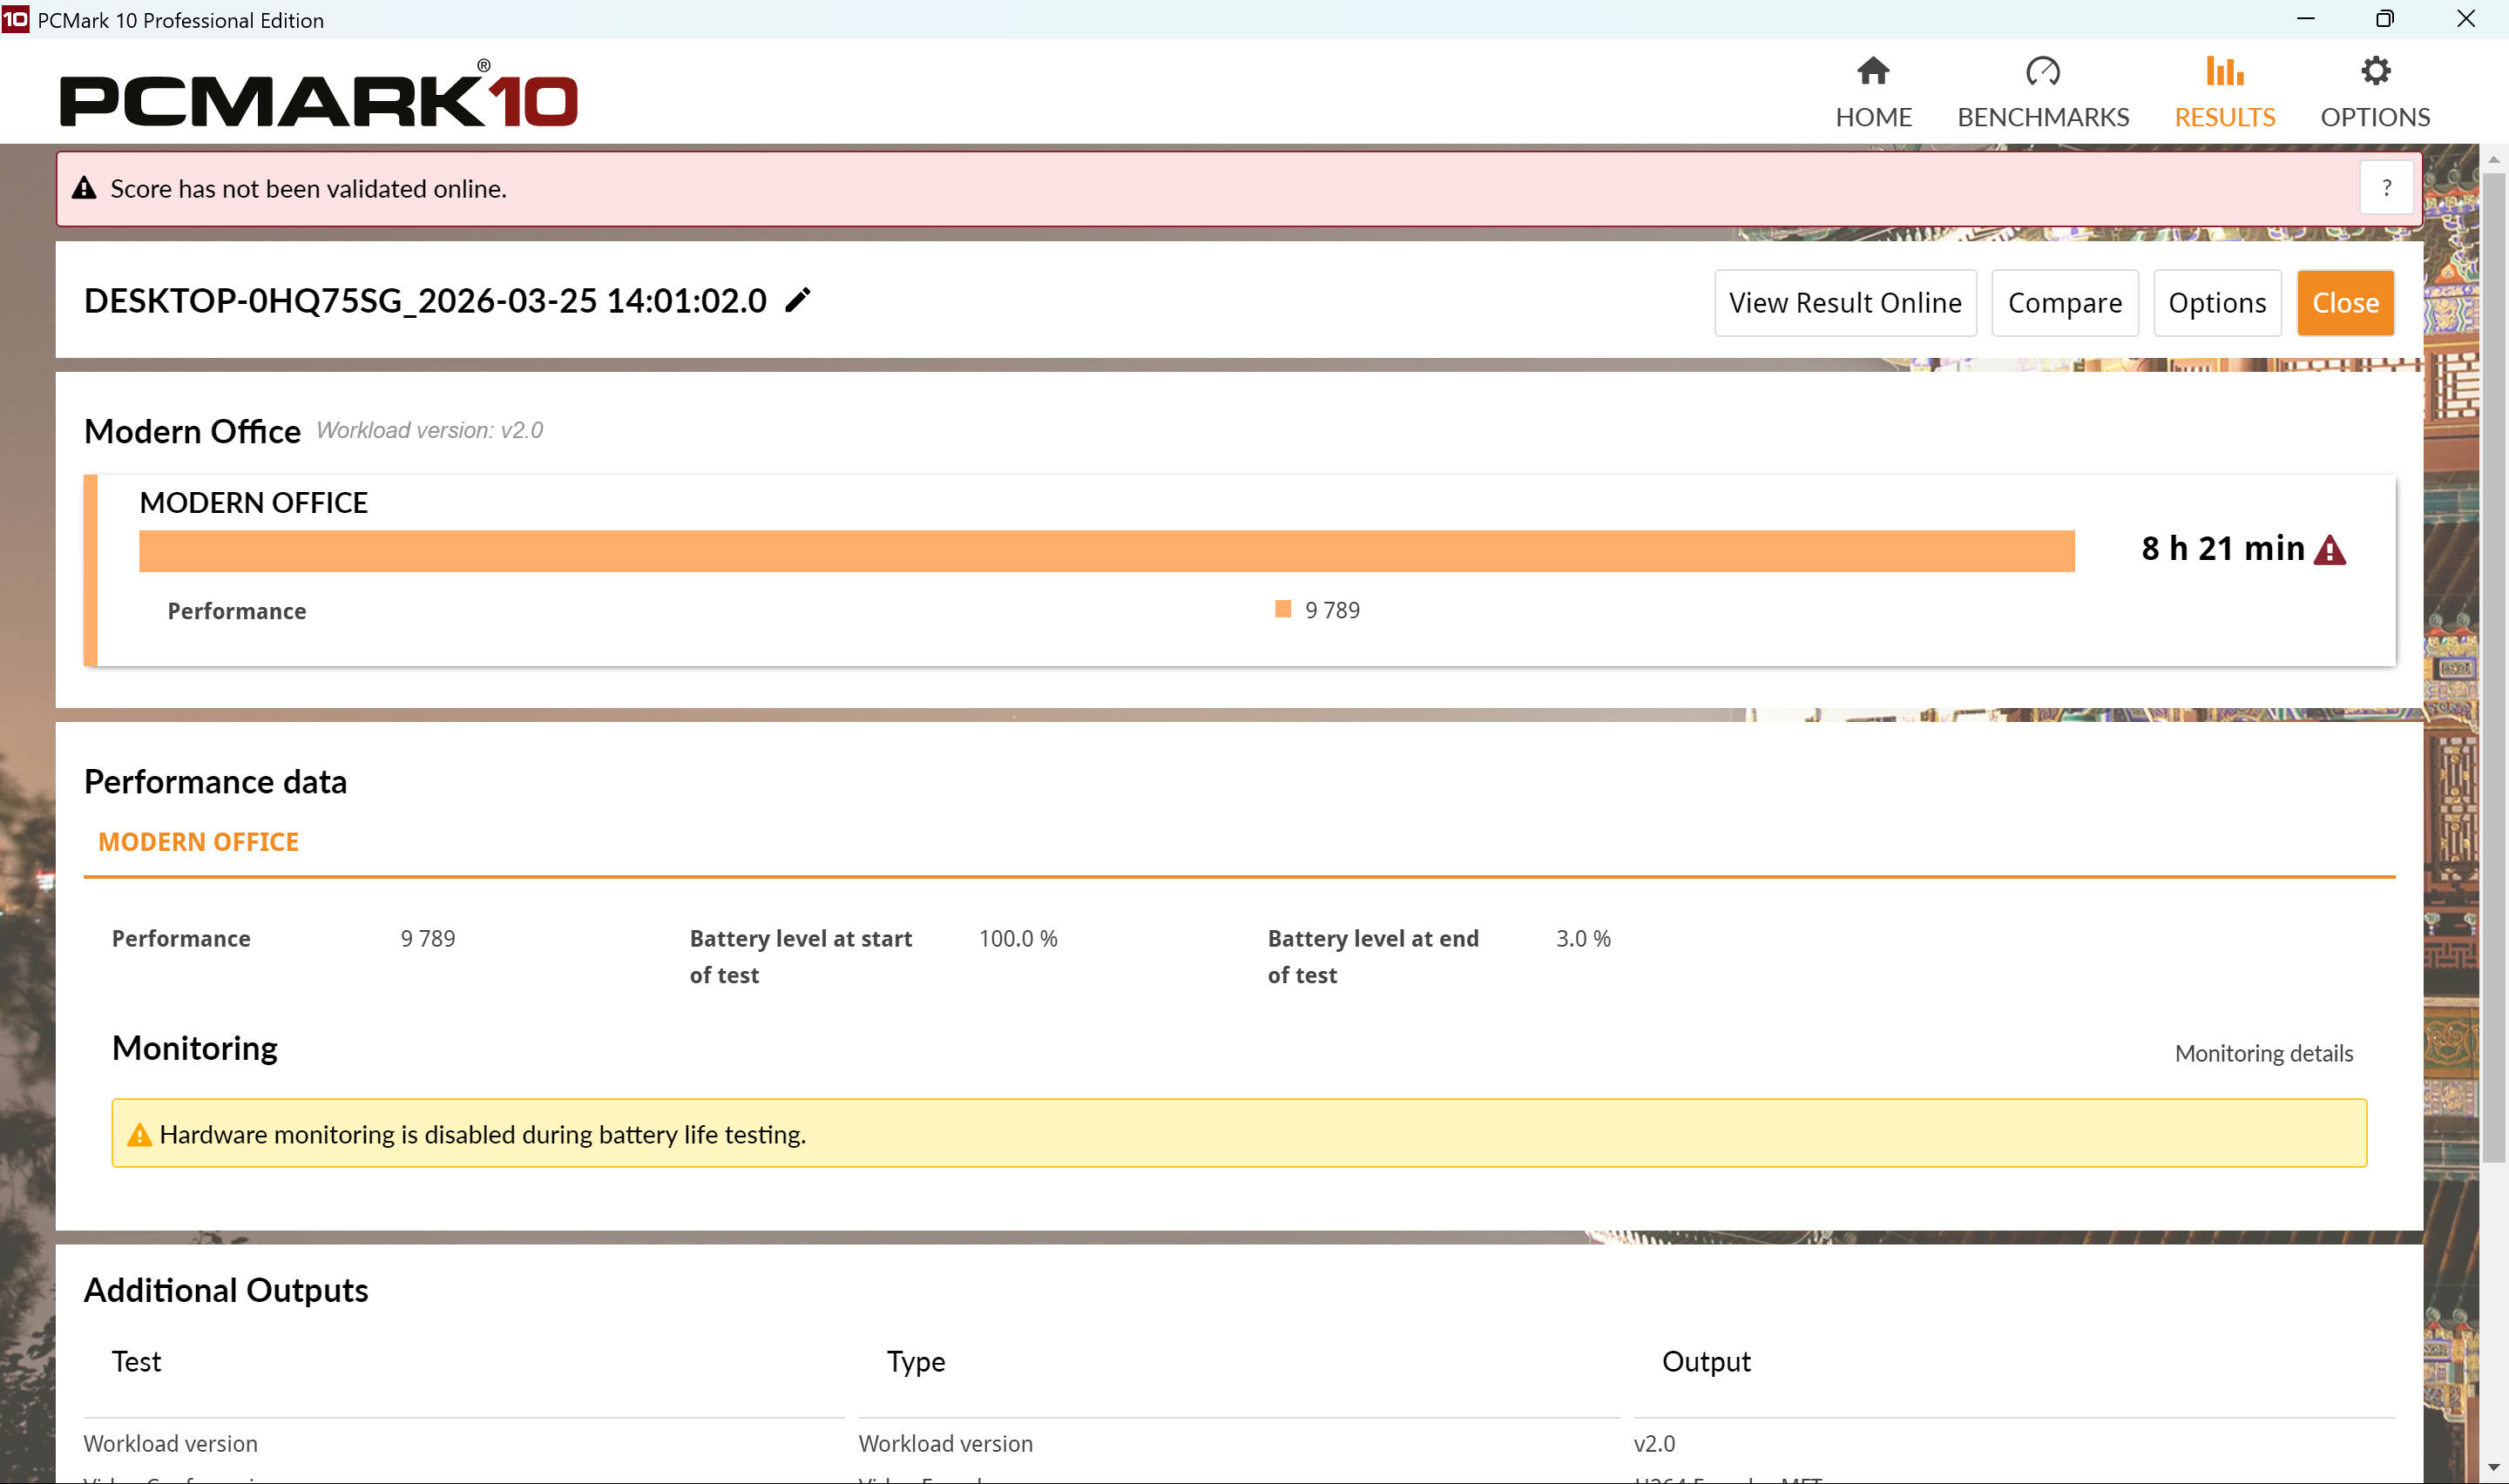This screenshot has width=2509, height=1484.
Task: Click the Performance data heading
Action: pos(215,781)
